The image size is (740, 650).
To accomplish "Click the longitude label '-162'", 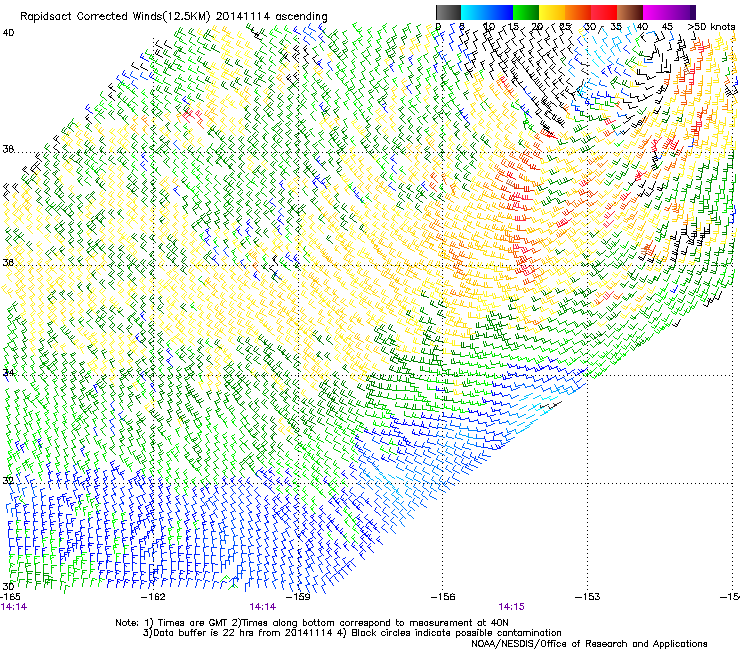I will [153, 597].
